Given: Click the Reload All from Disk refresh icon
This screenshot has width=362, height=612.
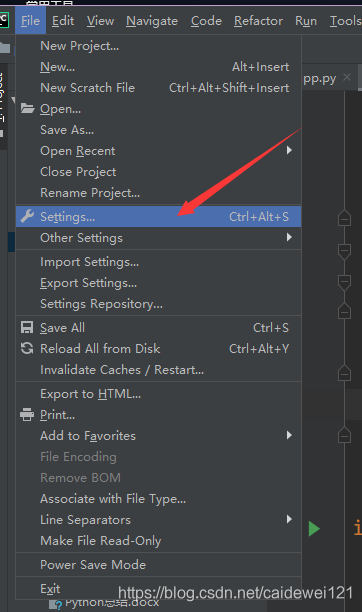Looking at the screenshot, I should coord(27,348).
